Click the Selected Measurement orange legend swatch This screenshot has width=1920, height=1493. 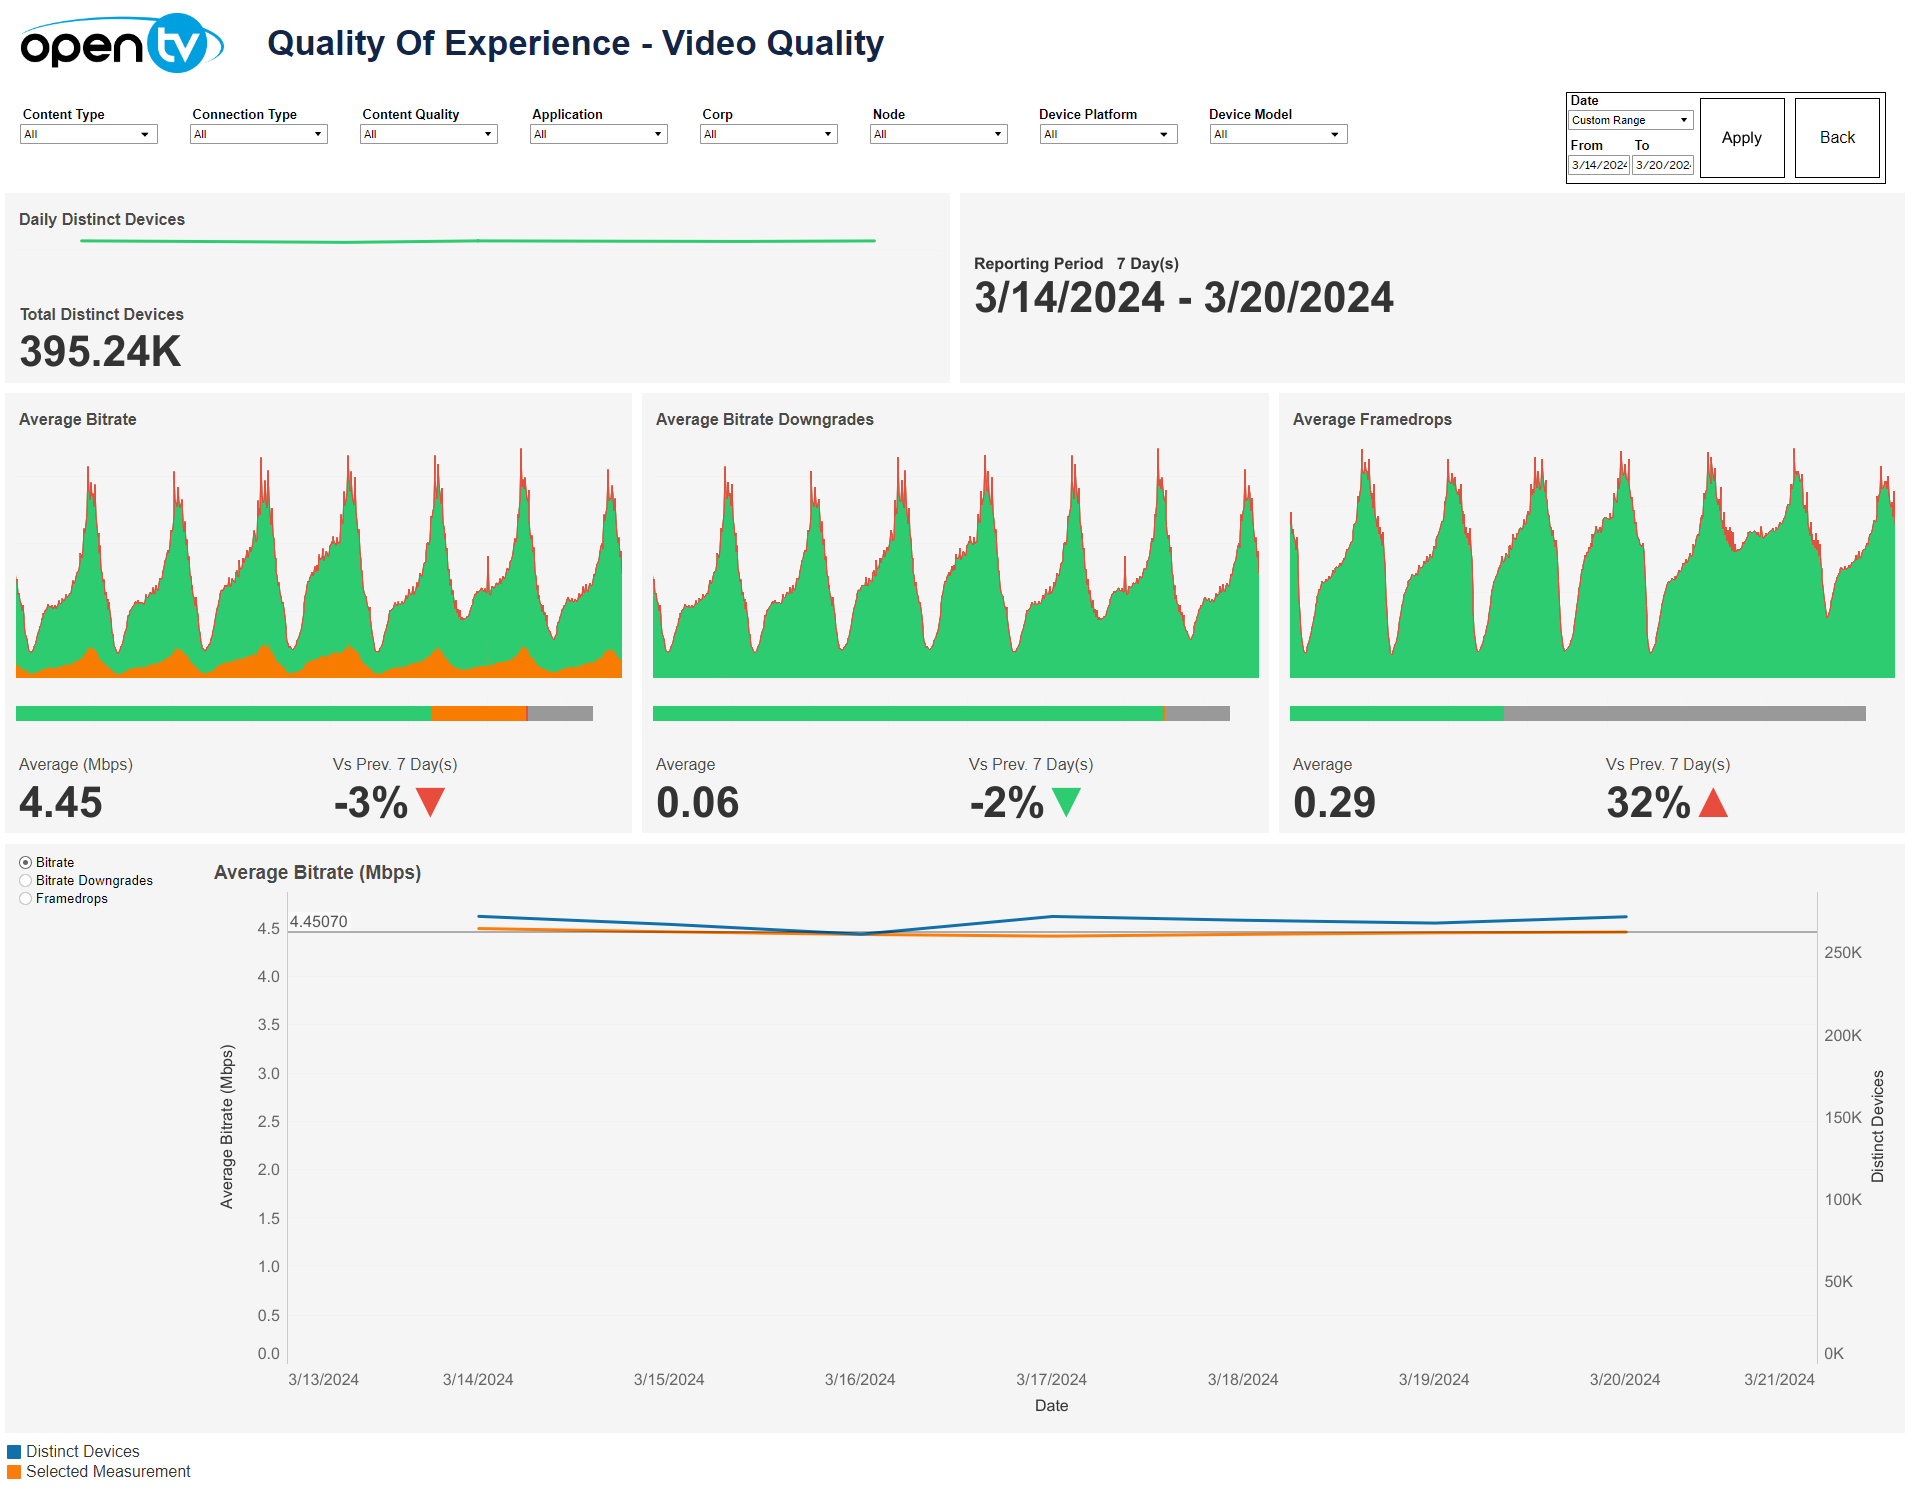[x=14, y=1472]
